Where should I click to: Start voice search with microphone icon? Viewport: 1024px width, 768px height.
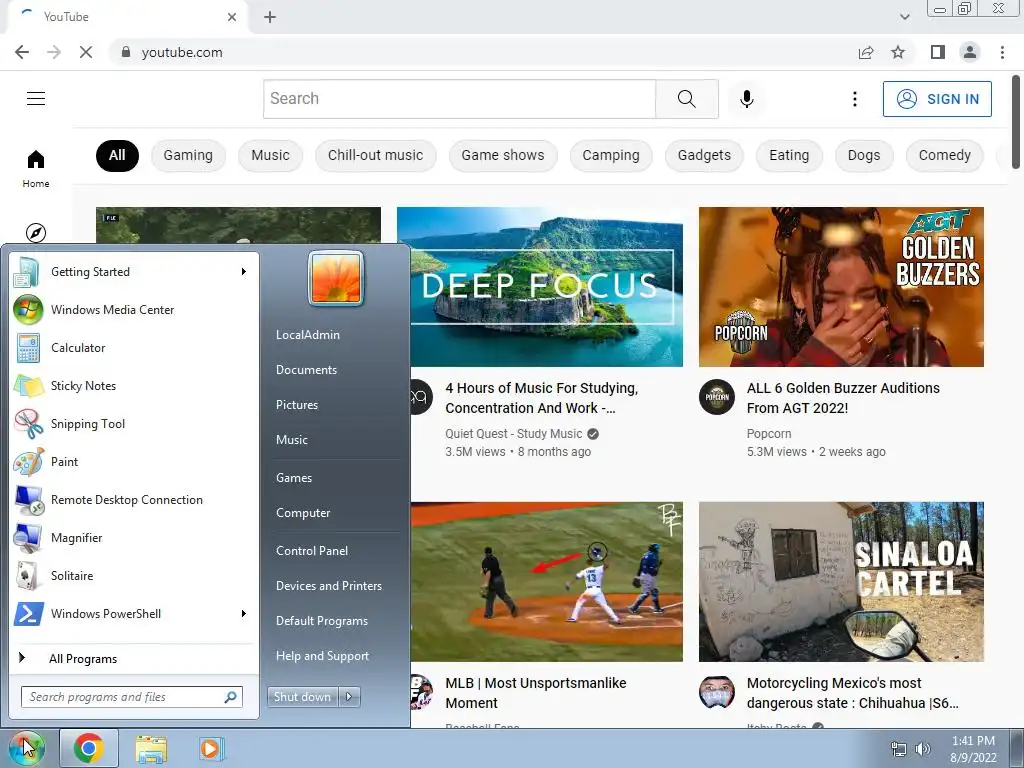tap(746, 99)
